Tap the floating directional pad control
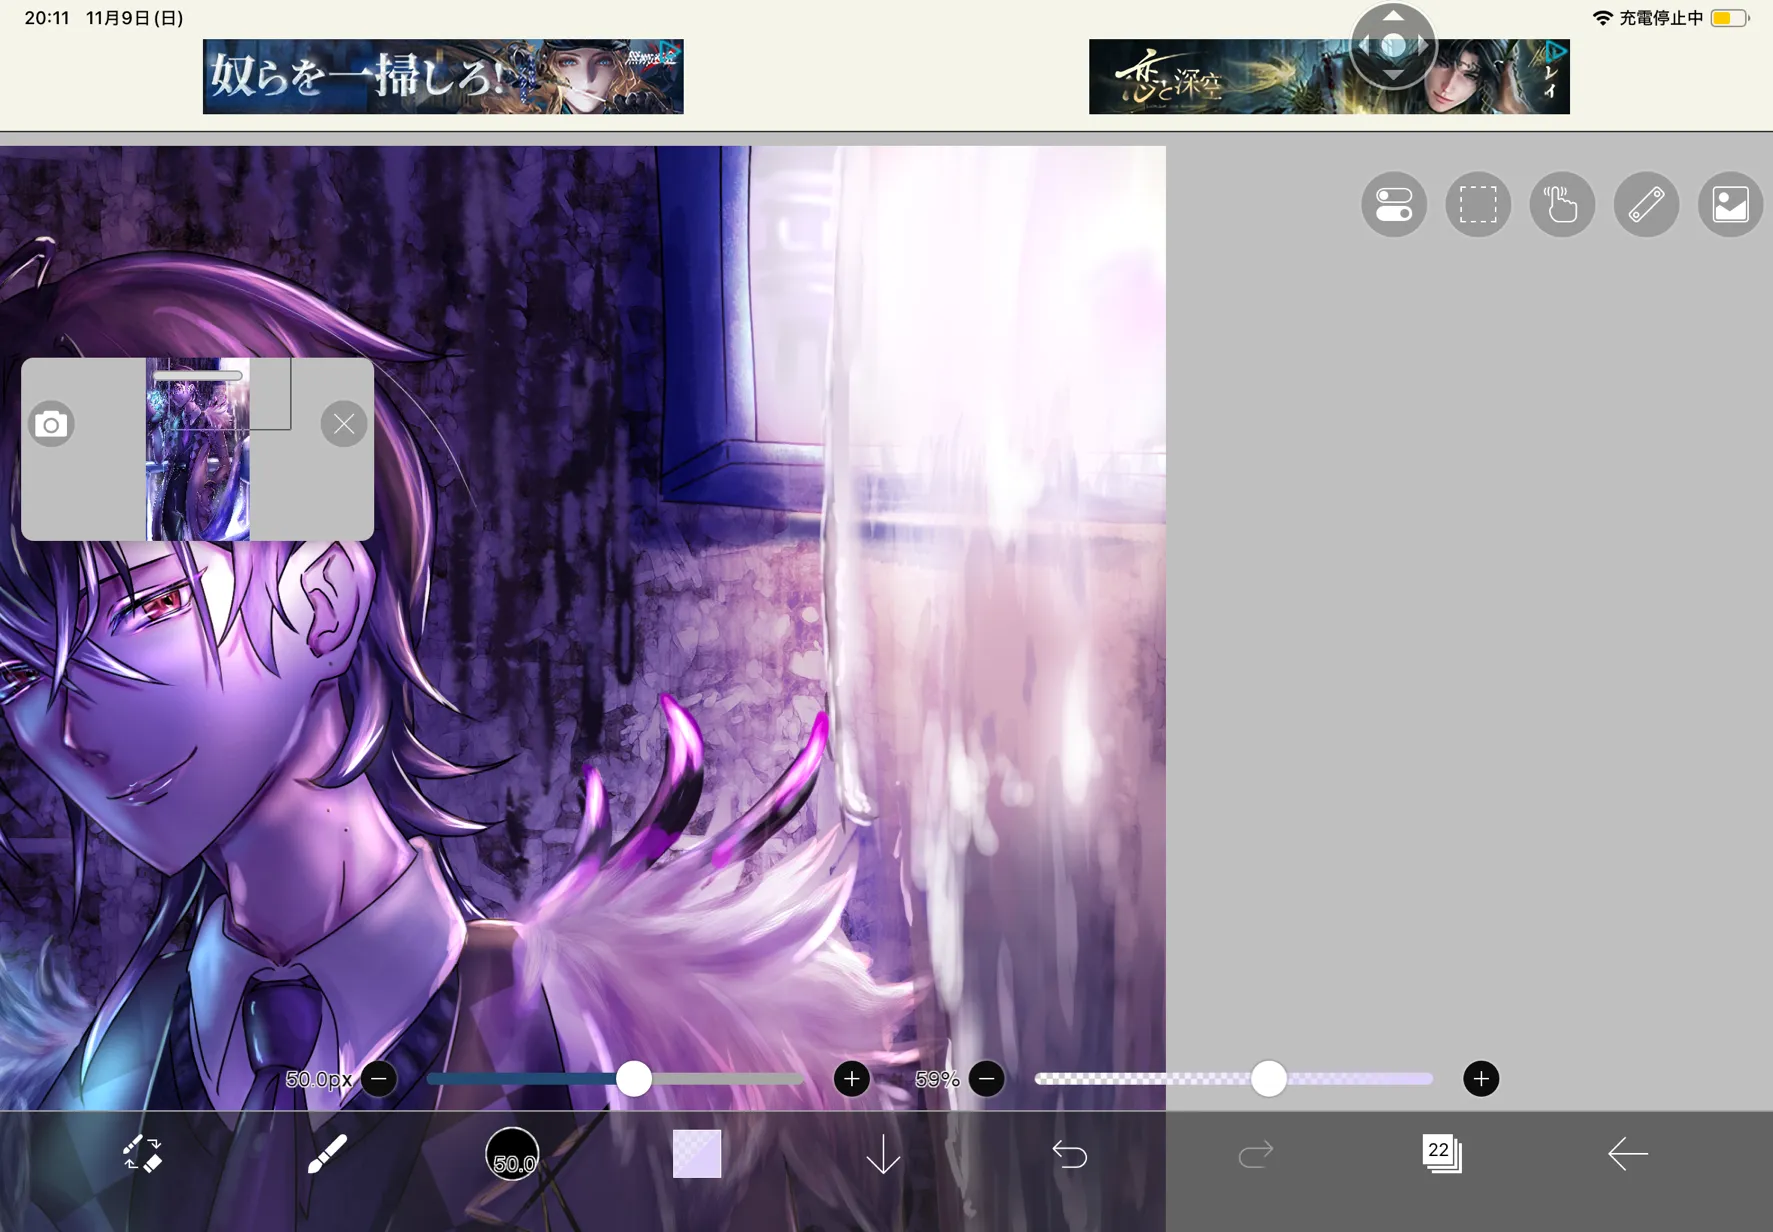This screenshot has height=1232, width=1773. click(1393, 46)
